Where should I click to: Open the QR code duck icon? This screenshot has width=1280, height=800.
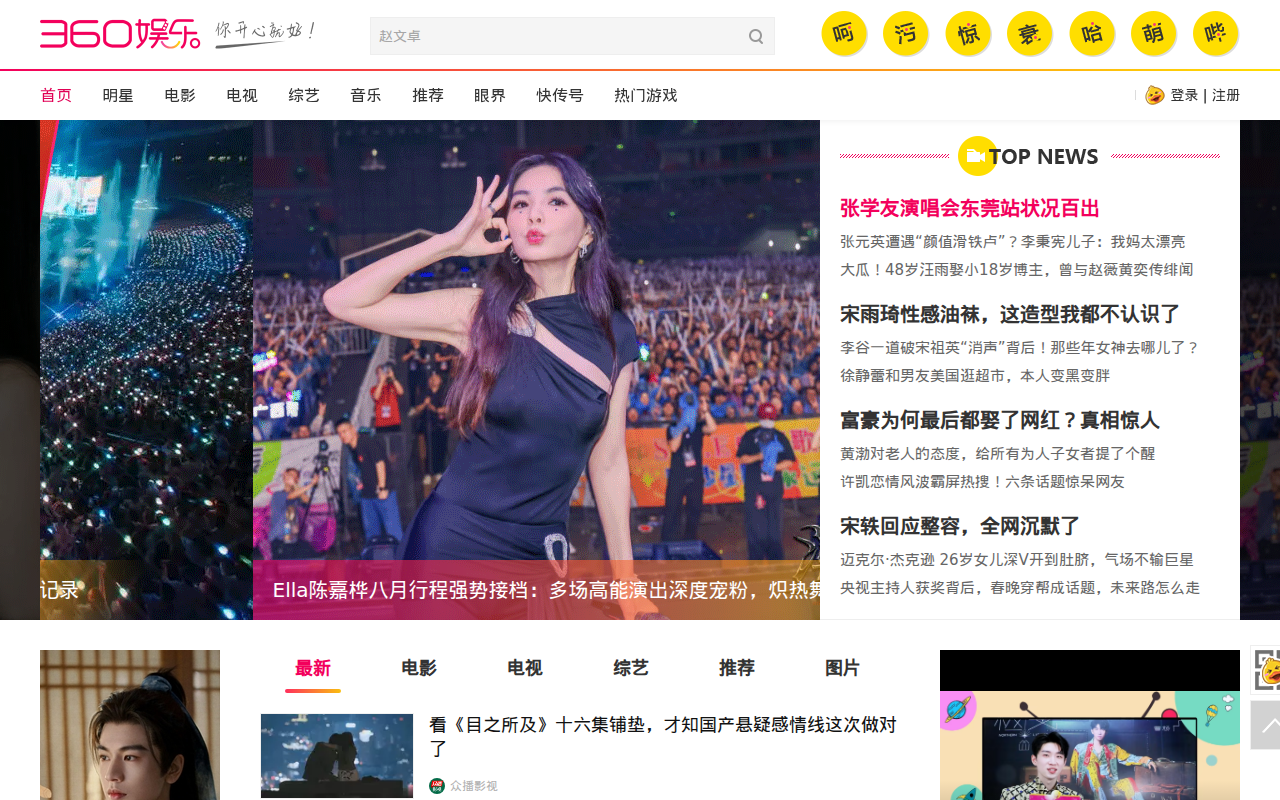(1266, 669)
